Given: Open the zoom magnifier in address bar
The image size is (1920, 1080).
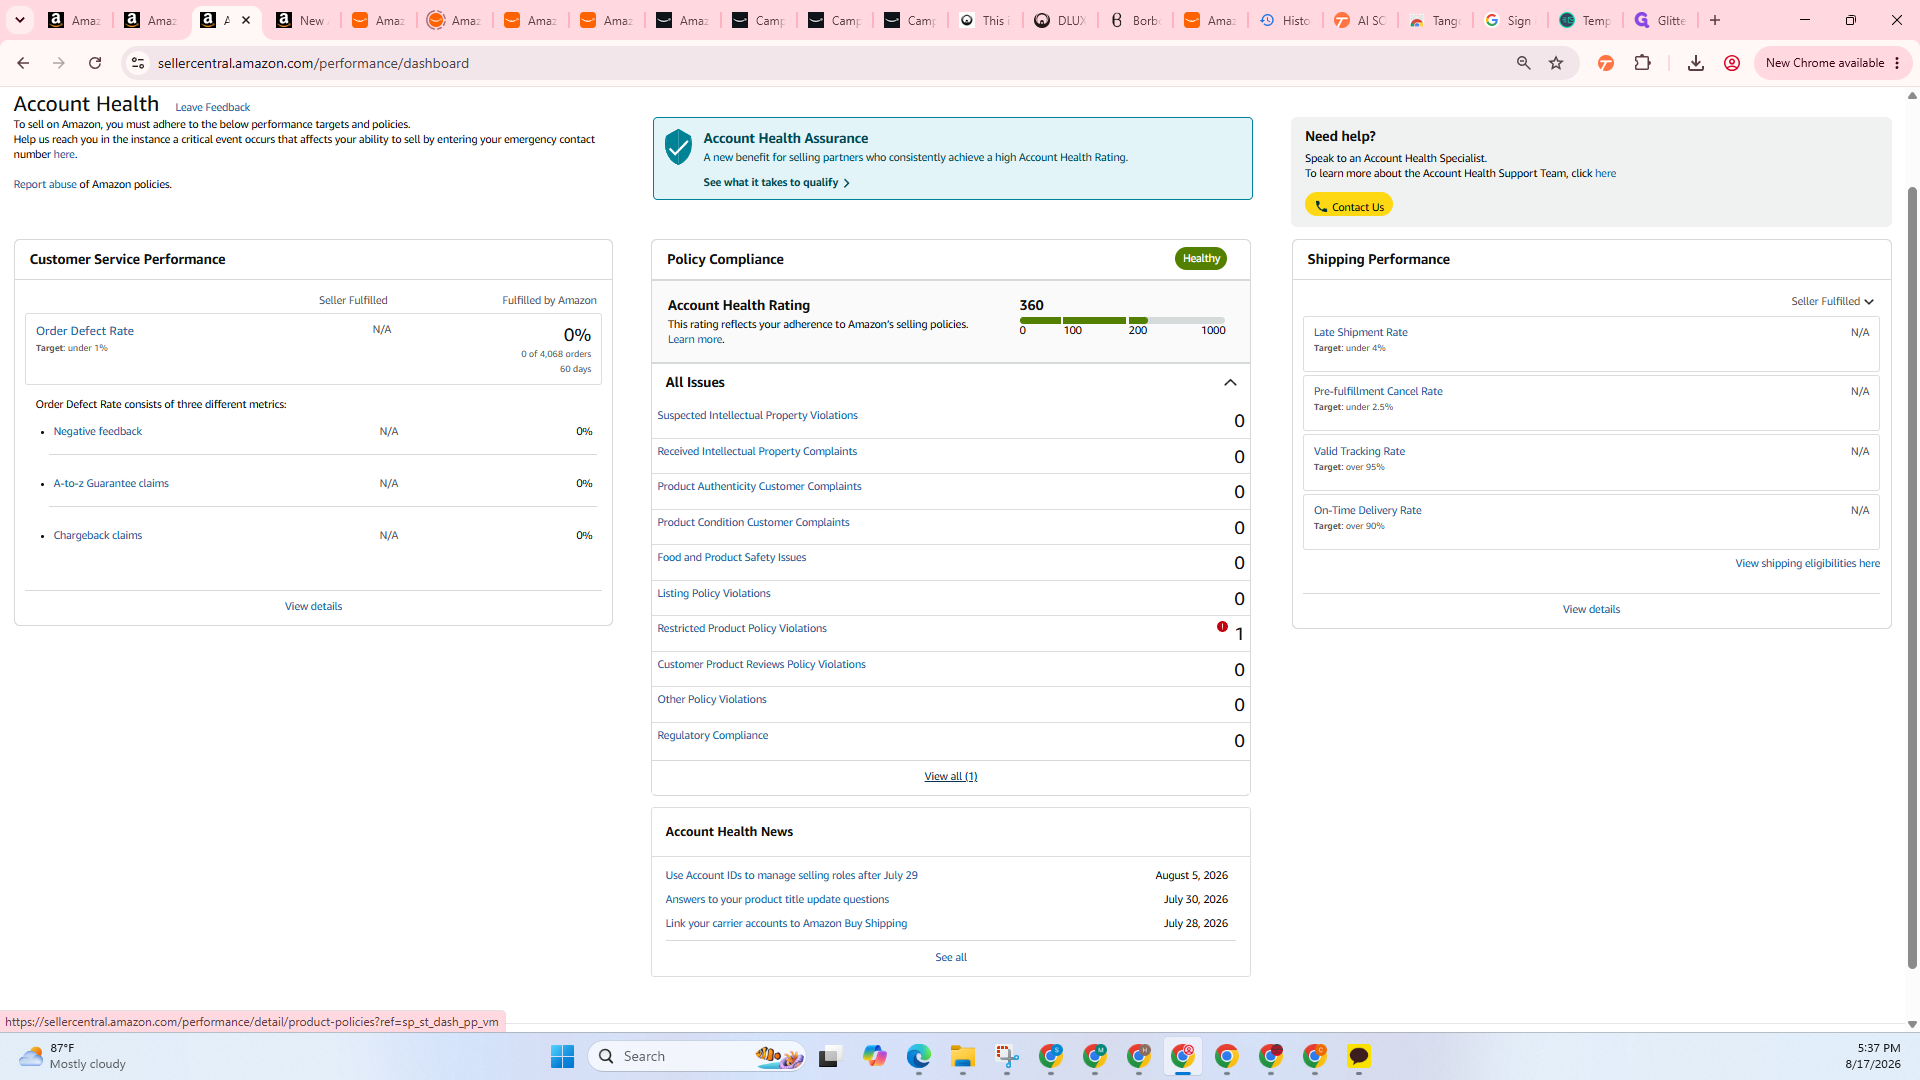Looking at the screenshot, I should (x=1523, y=63).
